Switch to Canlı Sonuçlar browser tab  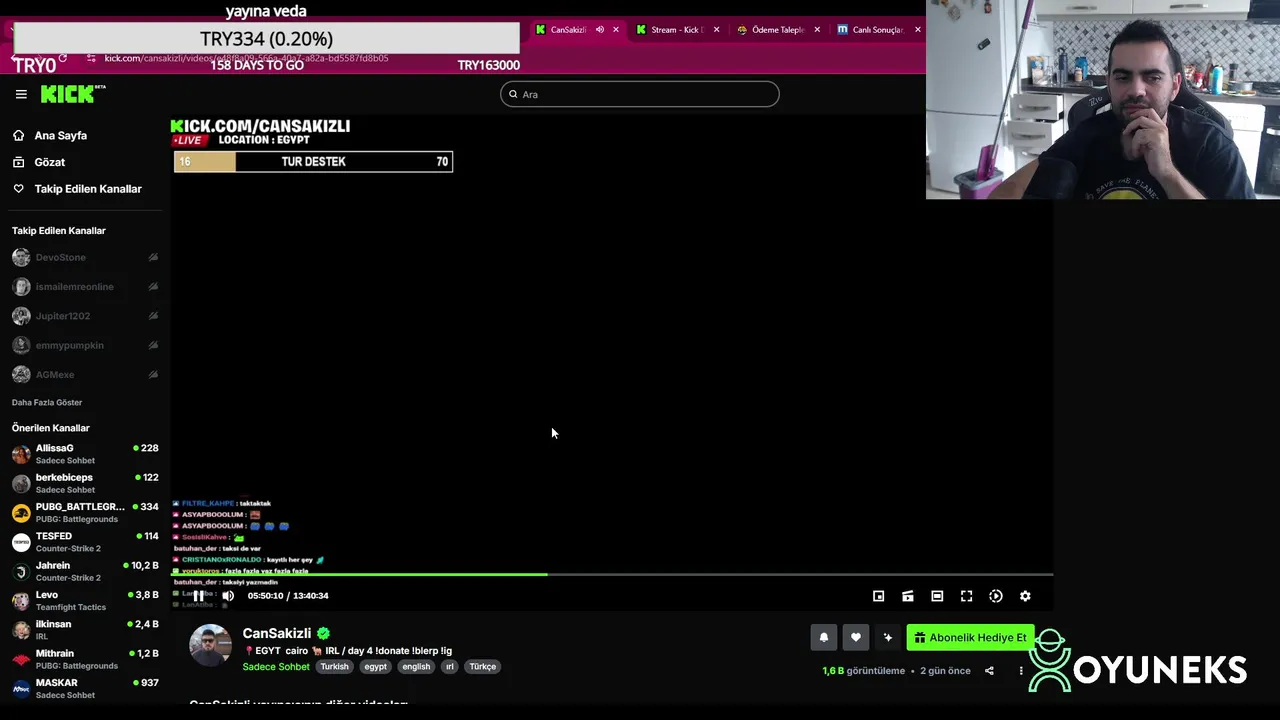878,30
